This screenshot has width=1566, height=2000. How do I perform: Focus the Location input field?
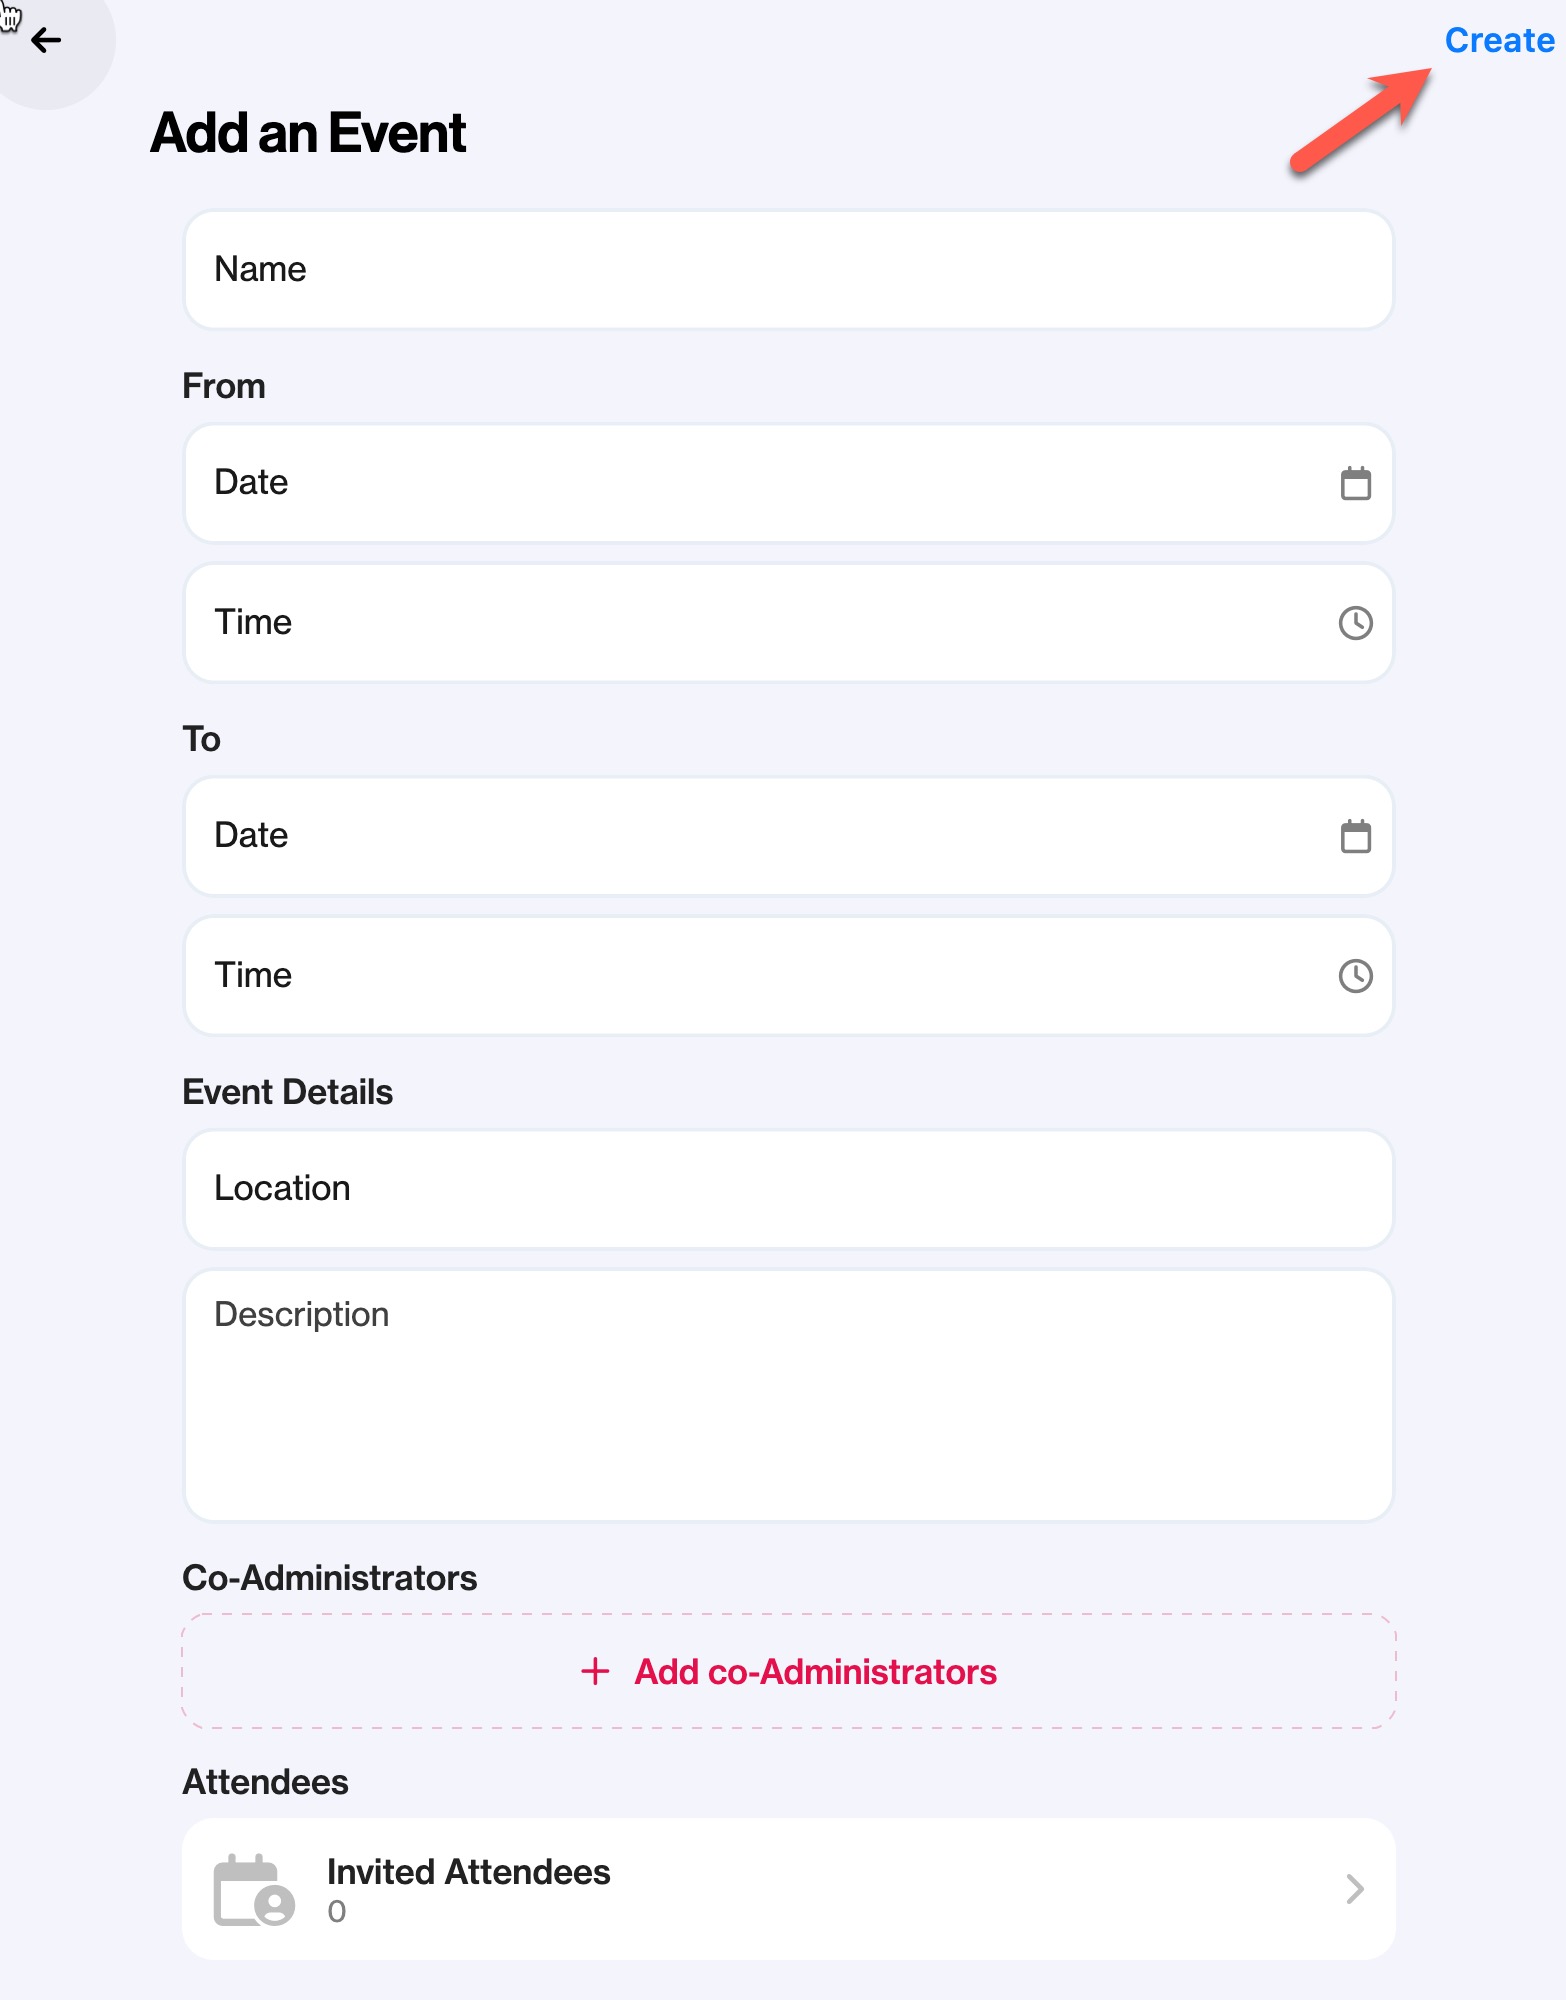(x=789, y=1189)
